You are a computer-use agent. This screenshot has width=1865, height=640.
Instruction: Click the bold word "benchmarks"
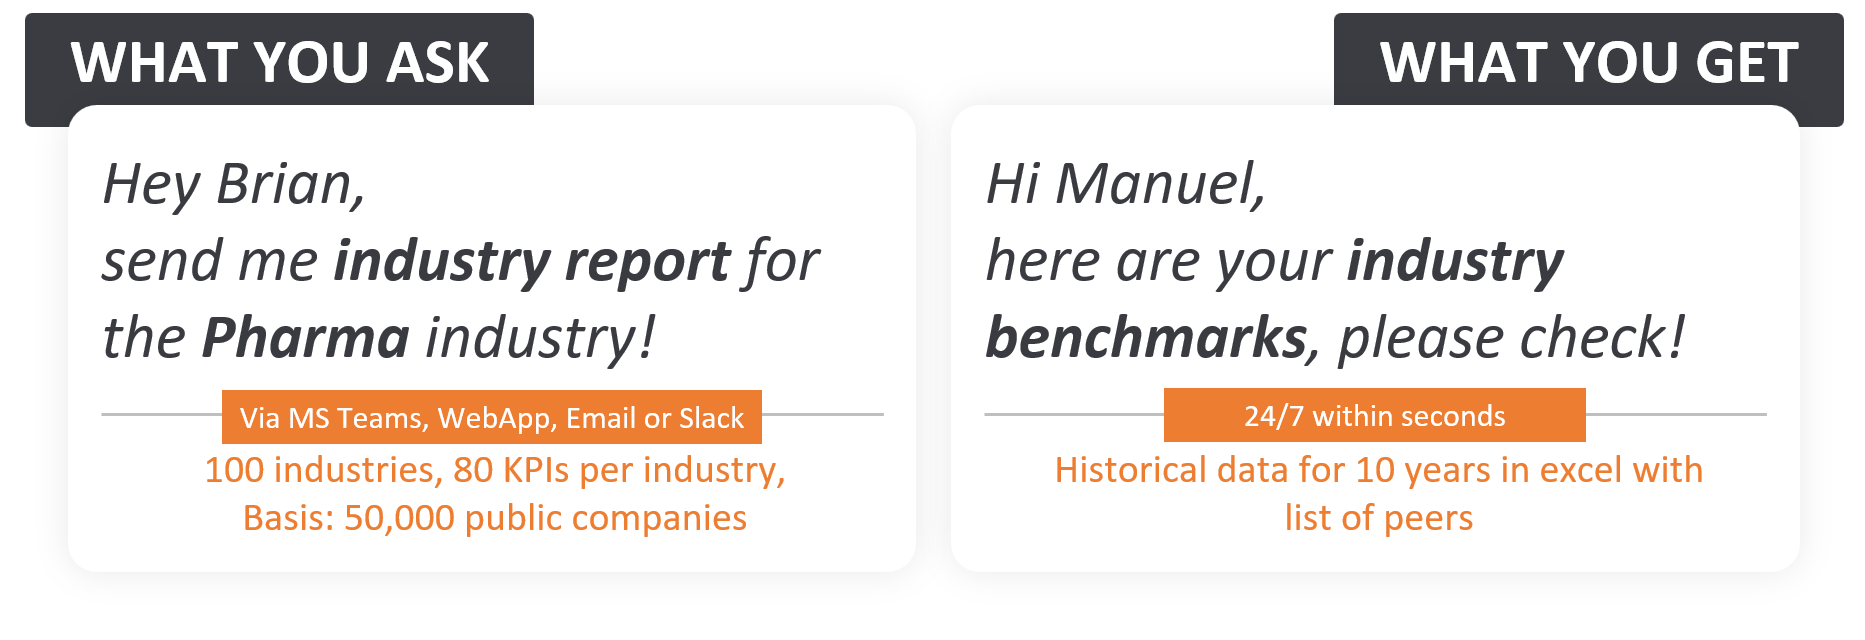click(1146, 338)
